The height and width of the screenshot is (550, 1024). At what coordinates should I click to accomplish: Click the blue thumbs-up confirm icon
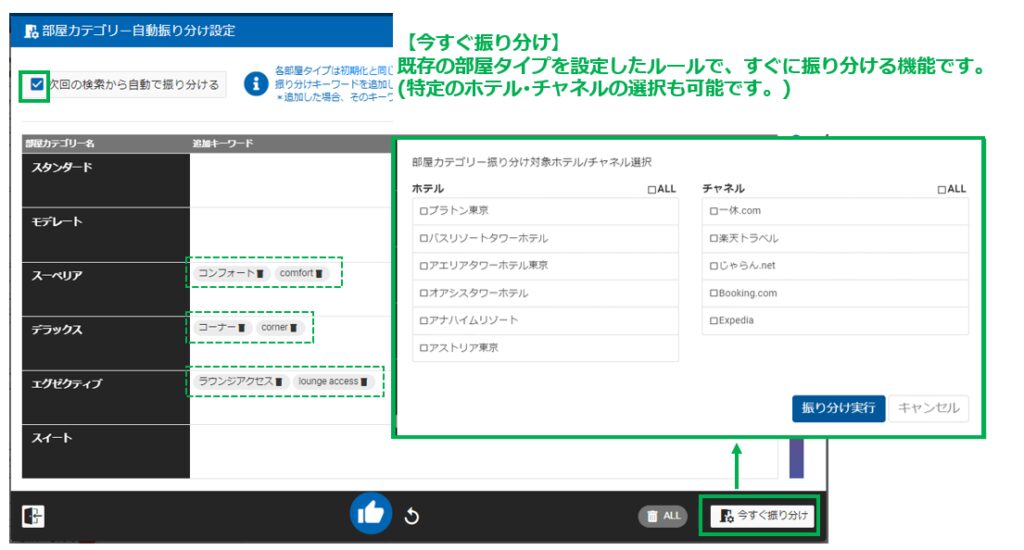[x=370, y=514]
